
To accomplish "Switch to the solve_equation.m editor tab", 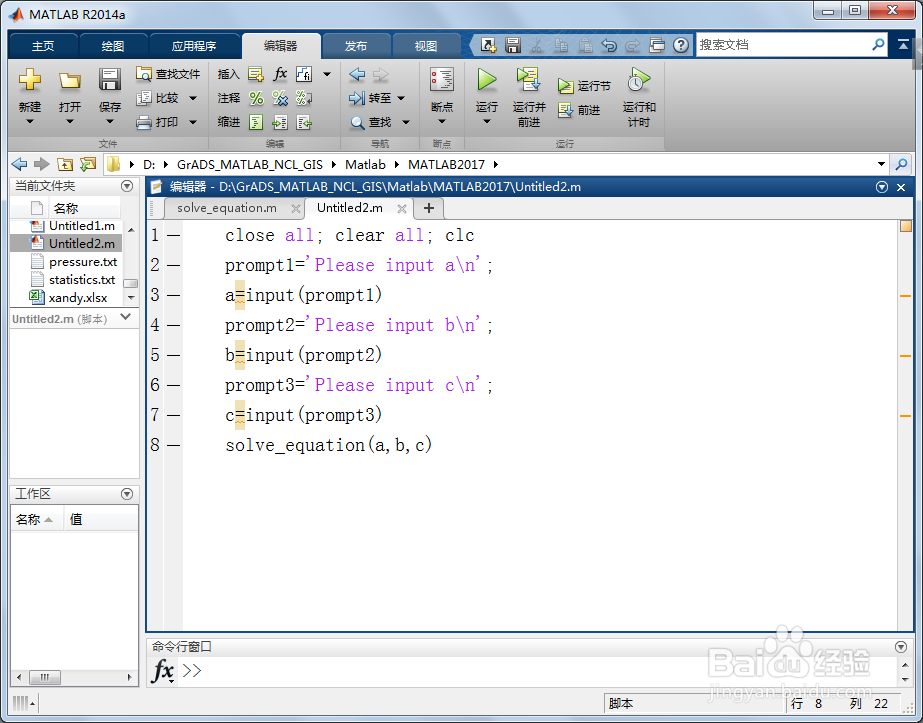I will point(227,208).
